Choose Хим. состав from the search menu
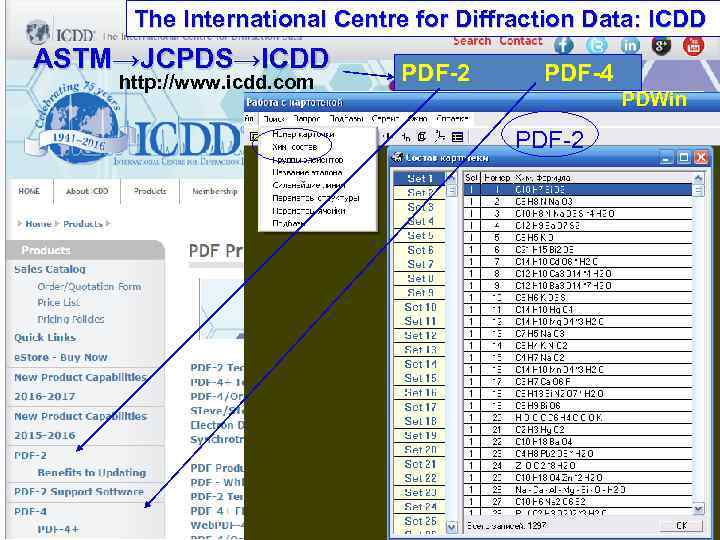Viewport: 720px width, 540px height. 294,147
